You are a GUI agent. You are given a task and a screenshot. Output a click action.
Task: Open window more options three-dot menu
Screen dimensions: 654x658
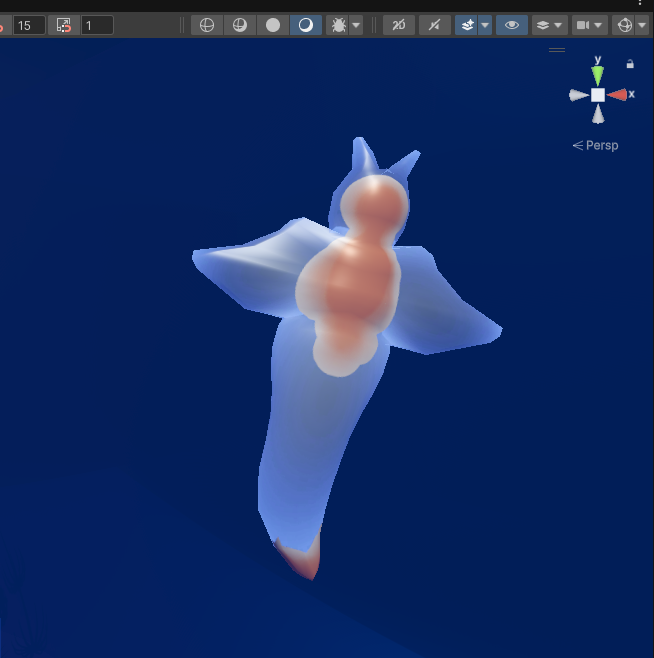[640, 3]
